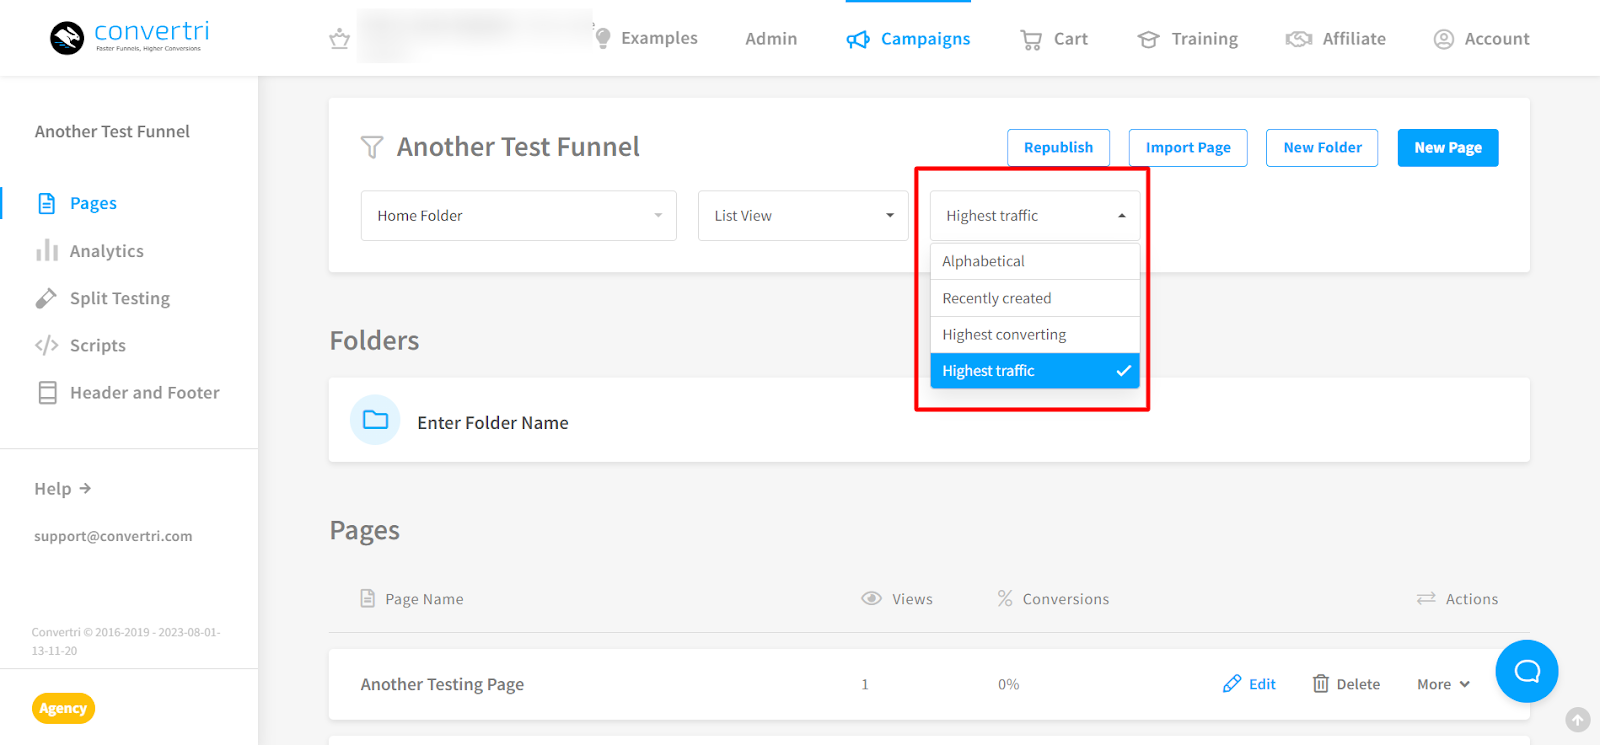Click the shopping cart icon
1600x745 pixels.
click(x=1030, y=39)
